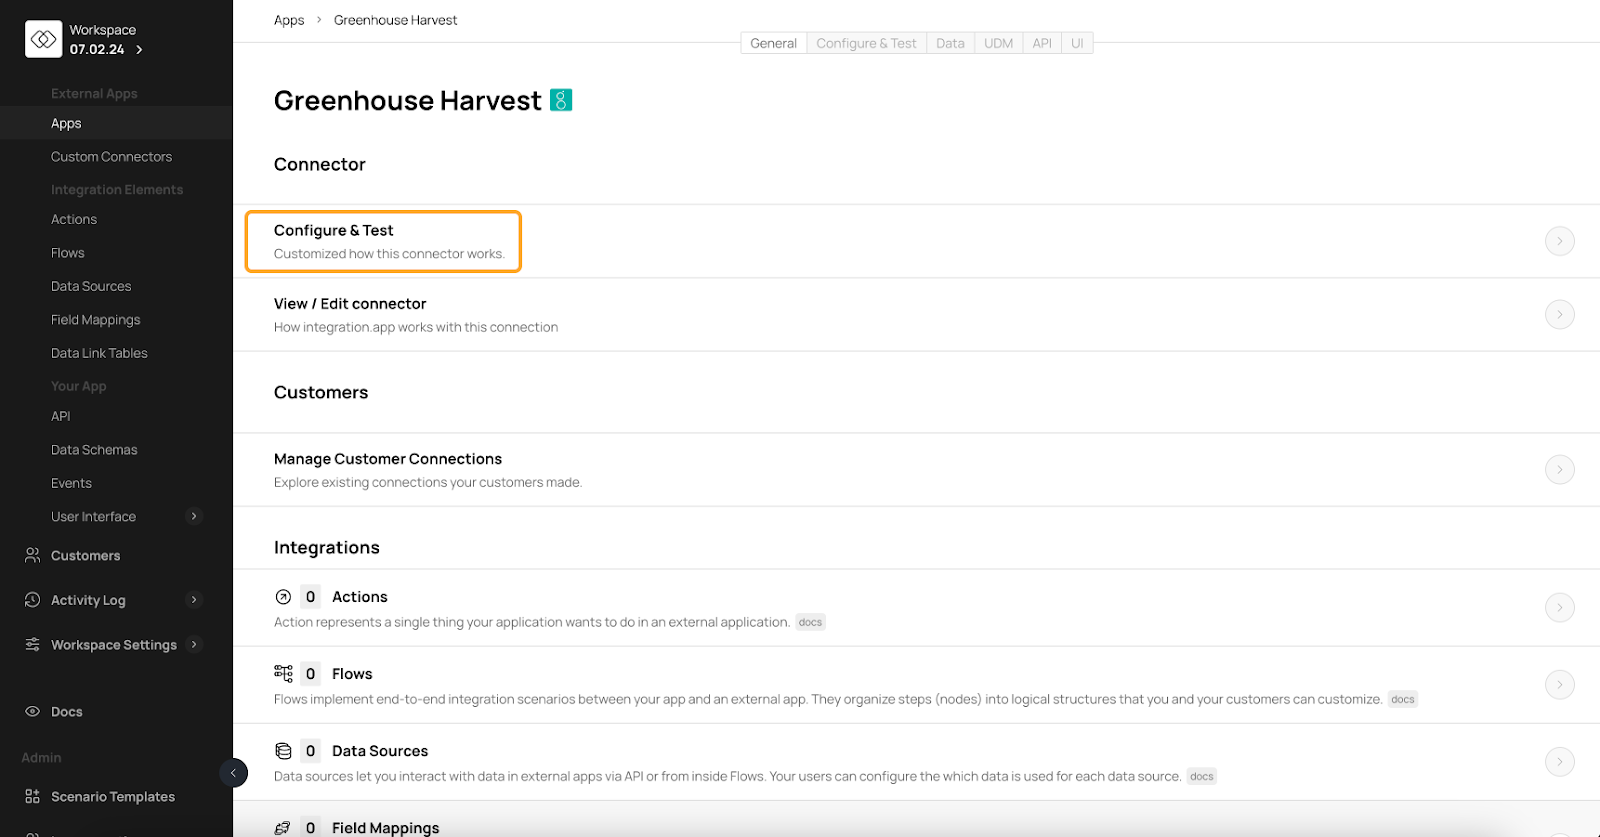Click the Greenhouse Harvest app logo icon
1600x837 pixels.
561,100
